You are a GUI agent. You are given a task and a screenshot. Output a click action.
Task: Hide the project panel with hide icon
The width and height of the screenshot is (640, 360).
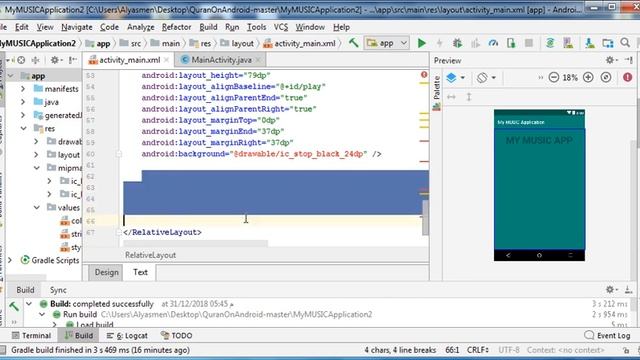(x=73, y=60)
